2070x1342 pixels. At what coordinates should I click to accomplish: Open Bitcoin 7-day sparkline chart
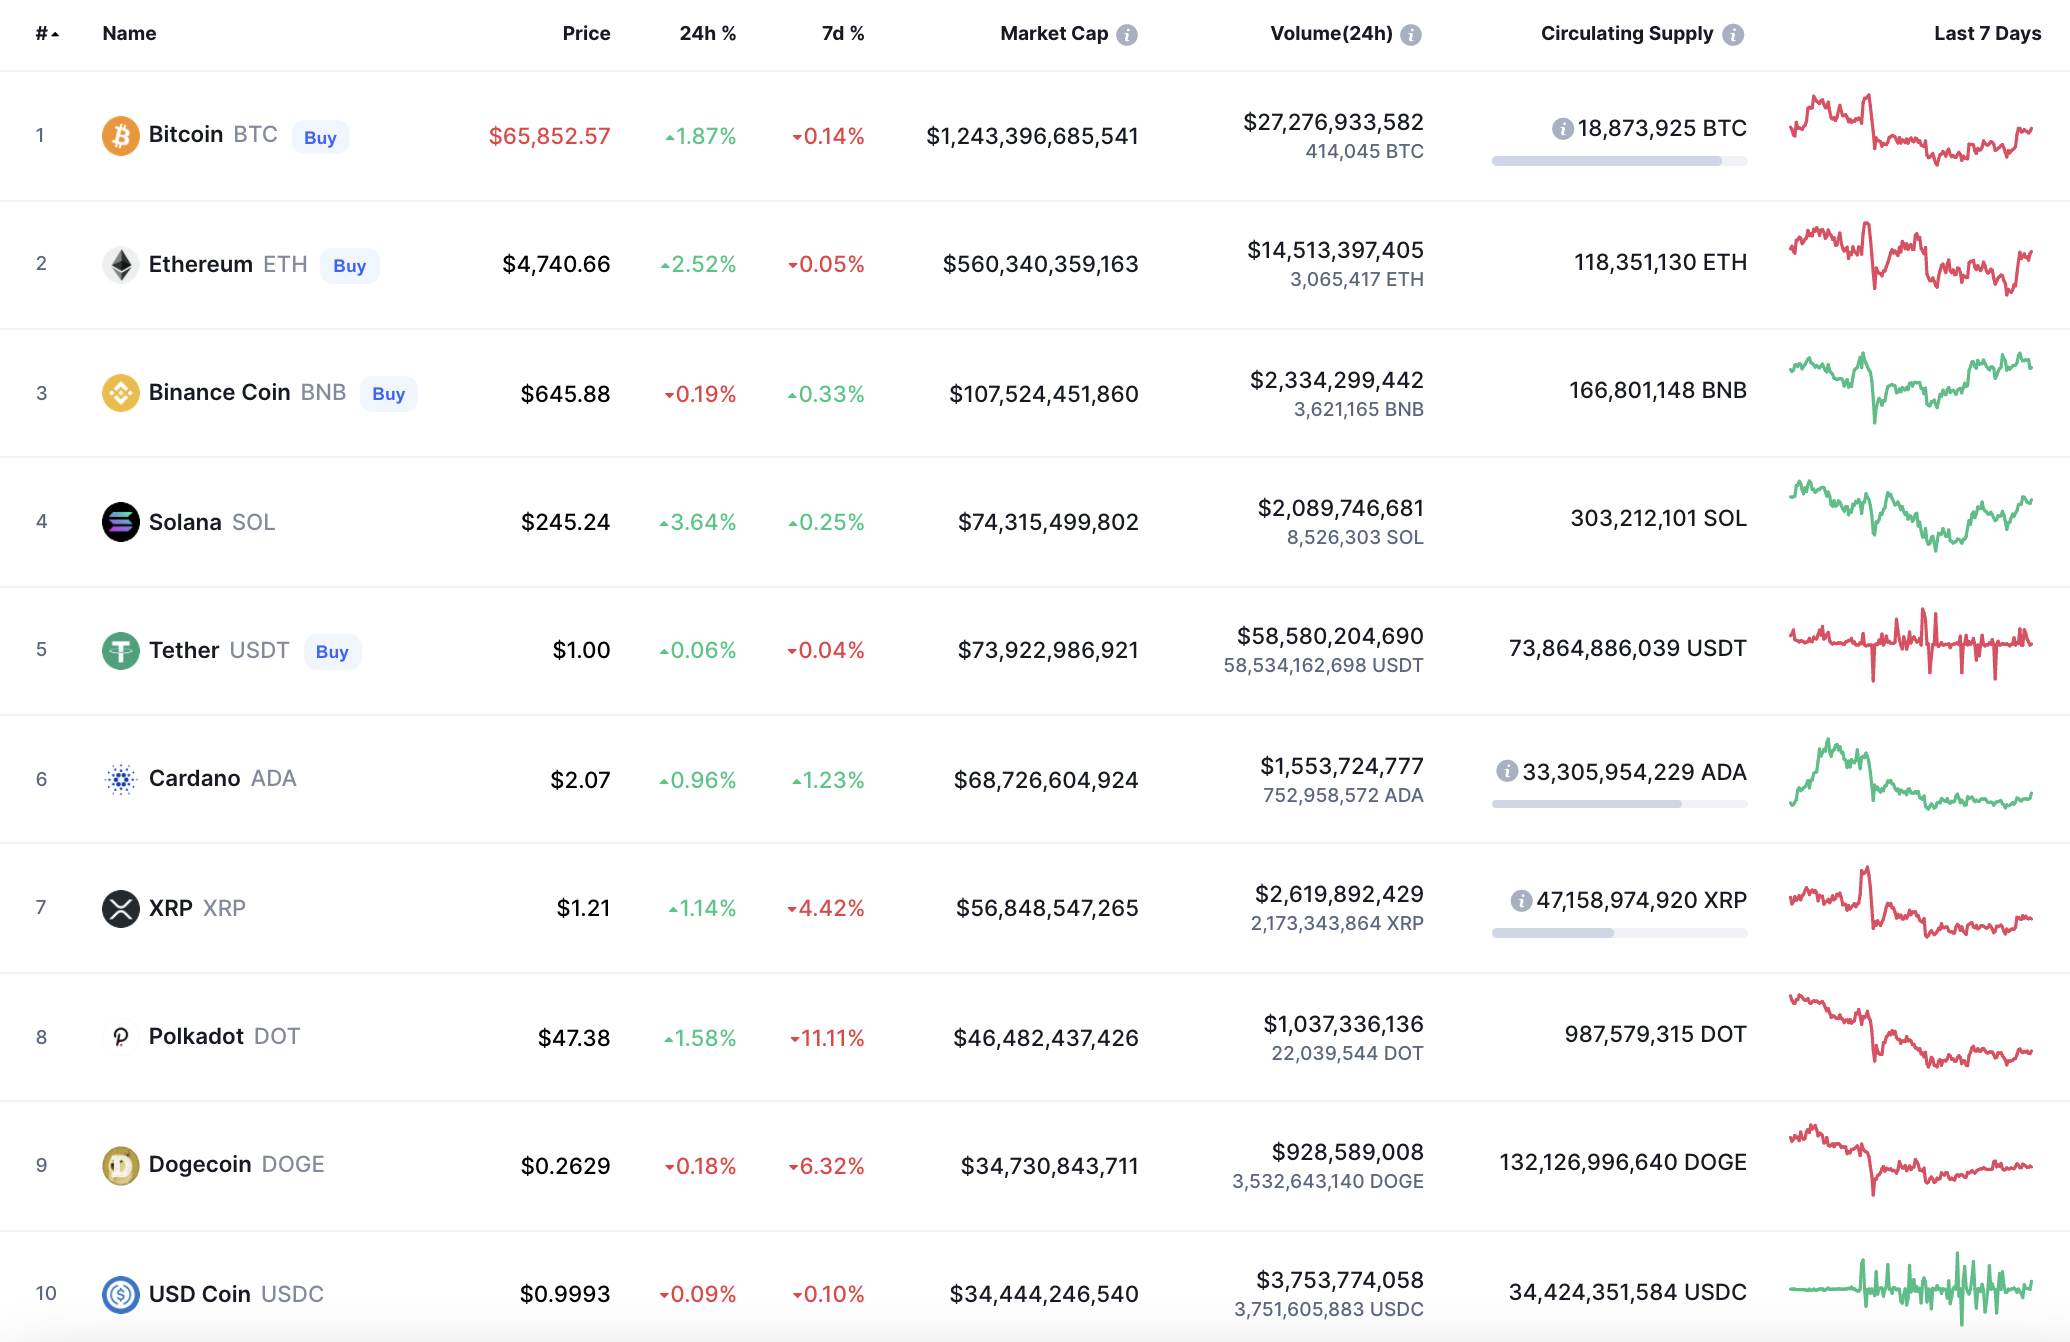(1911, 129)
